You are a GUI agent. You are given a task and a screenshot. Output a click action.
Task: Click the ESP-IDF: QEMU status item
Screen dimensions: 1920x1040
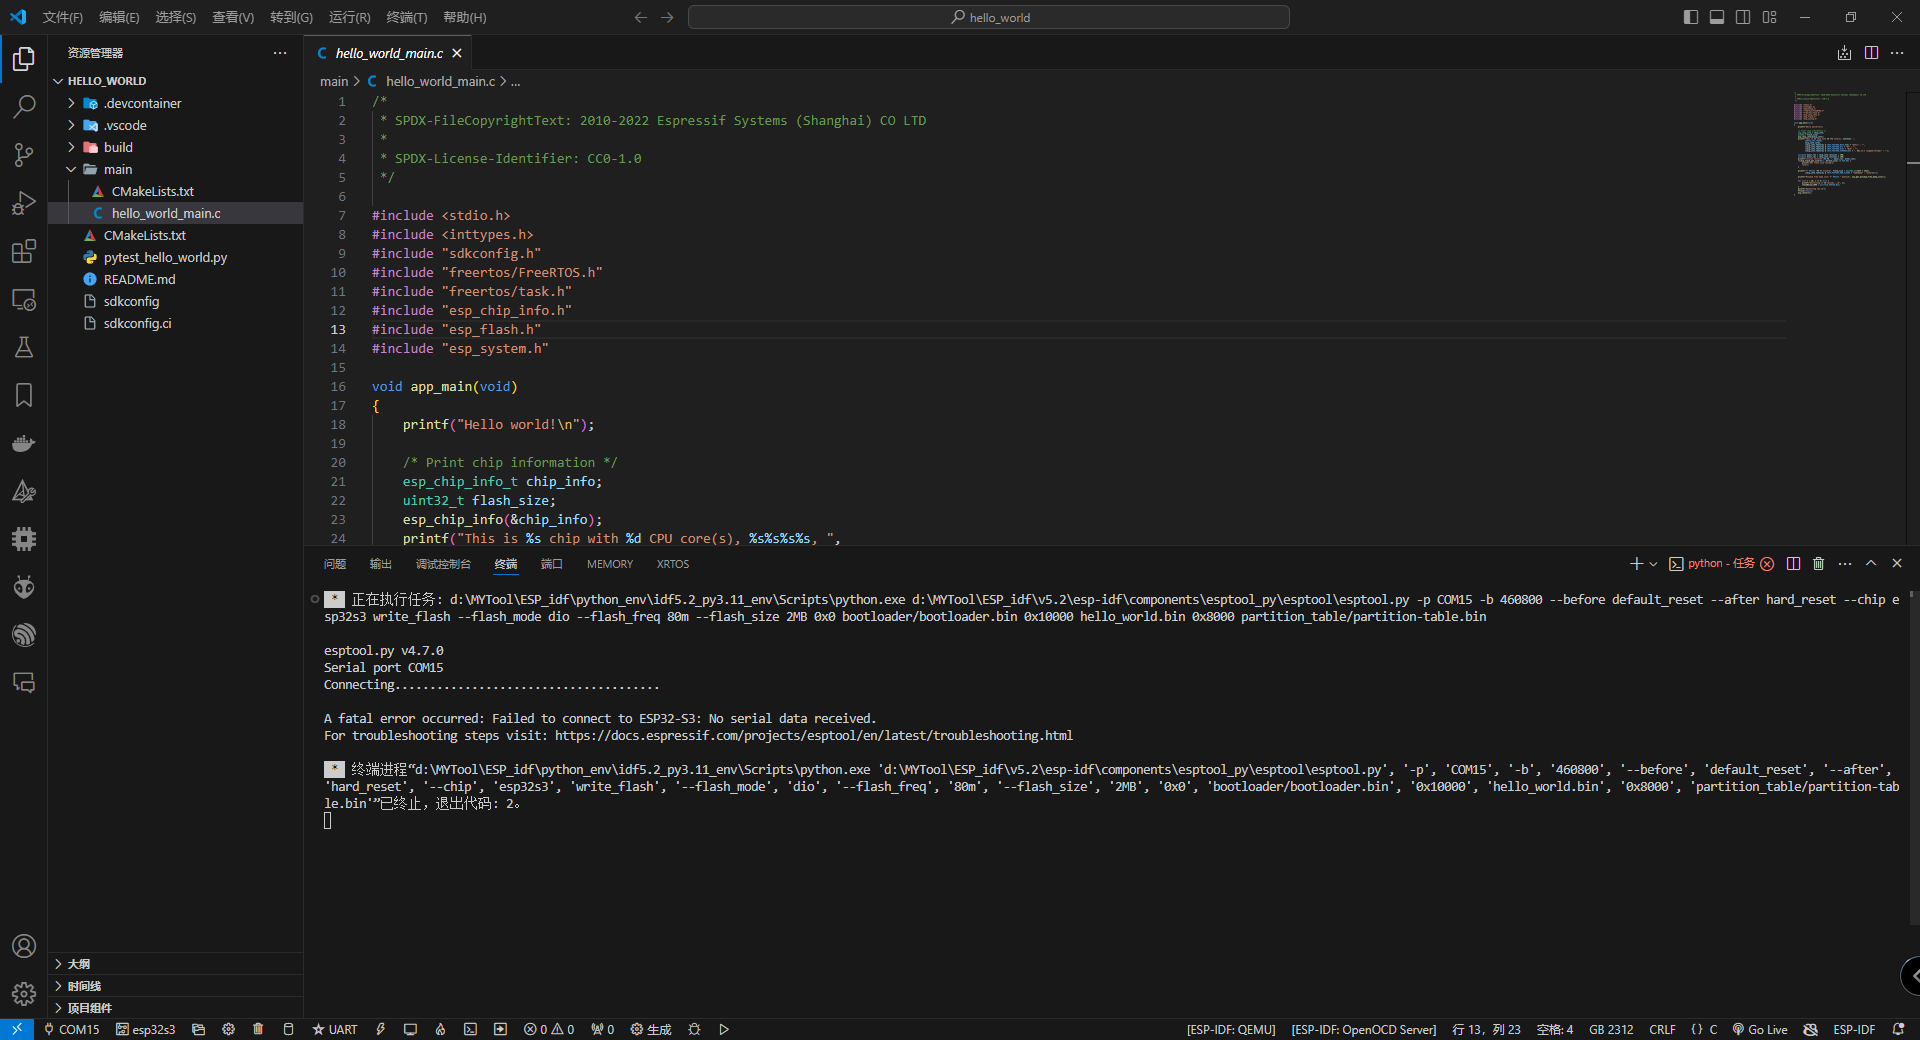pos(1231,1029)
